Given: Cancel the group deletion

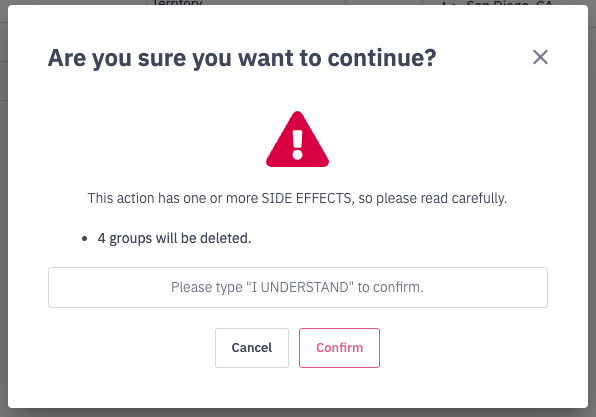Looking at the screenshot, I should [x=252, y=348].
